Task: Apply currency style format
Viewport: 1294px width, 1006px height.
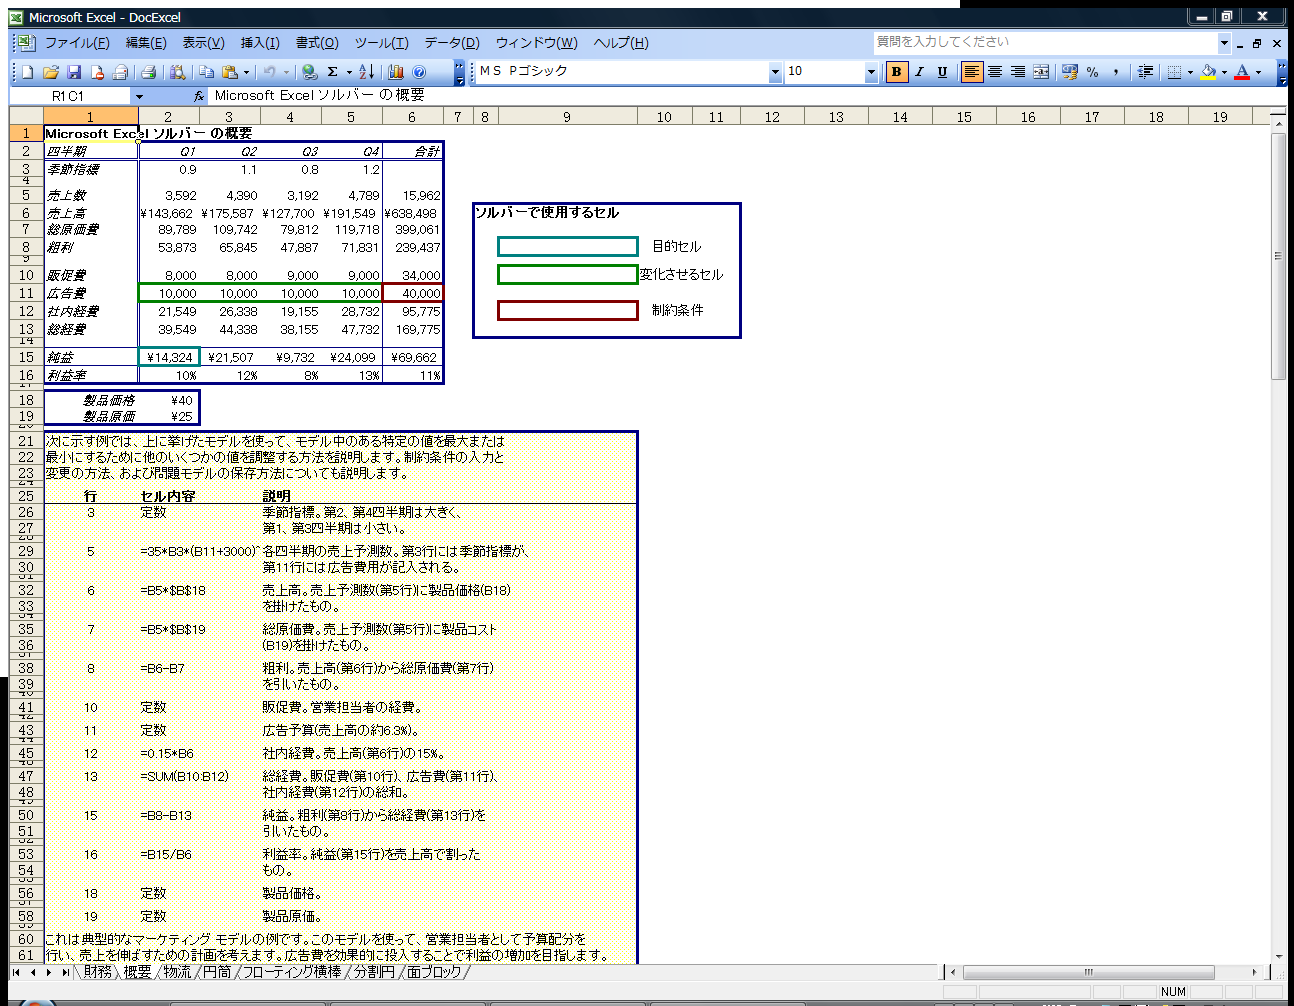Action: point(1070,72)
